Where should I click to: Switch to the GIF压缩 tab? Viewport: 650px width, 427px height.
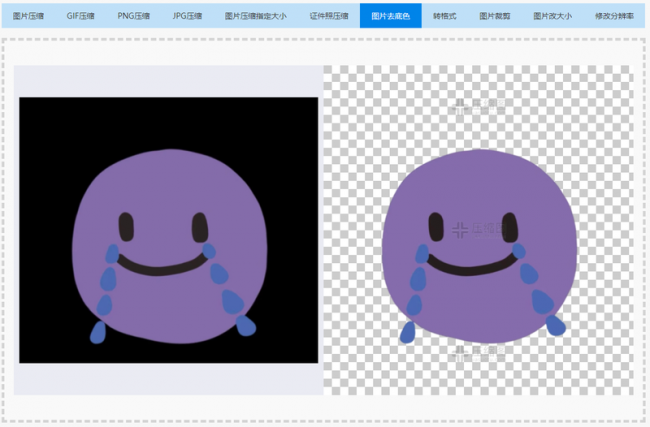point(80,16)
